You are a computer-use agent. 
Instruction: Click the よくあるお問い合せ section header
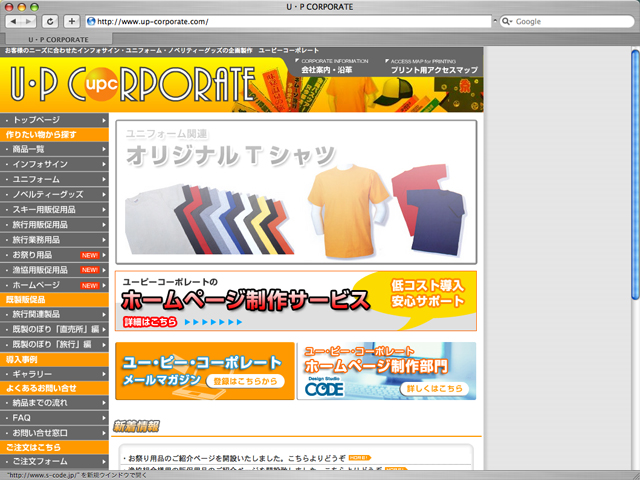pyautogui.click(x=54, y=388)
